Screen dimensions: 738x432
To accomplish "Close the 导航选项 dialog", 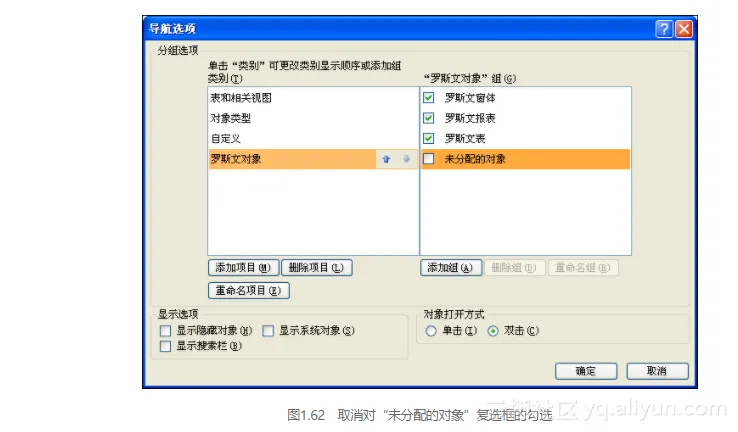I will [x=684, y=29].
